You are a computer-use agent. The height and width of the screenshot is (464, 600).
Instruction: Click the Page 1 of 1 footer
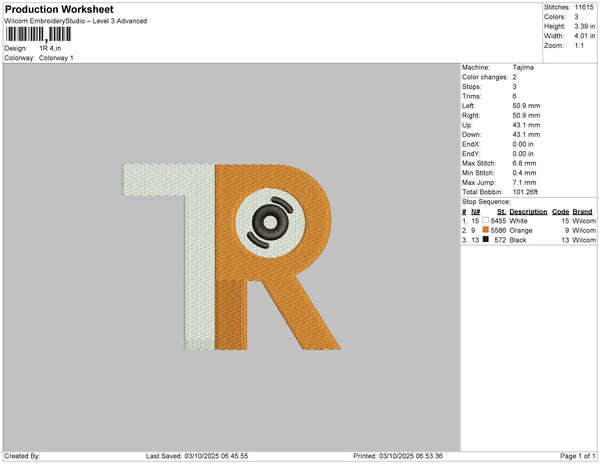[x=577, y=456]
